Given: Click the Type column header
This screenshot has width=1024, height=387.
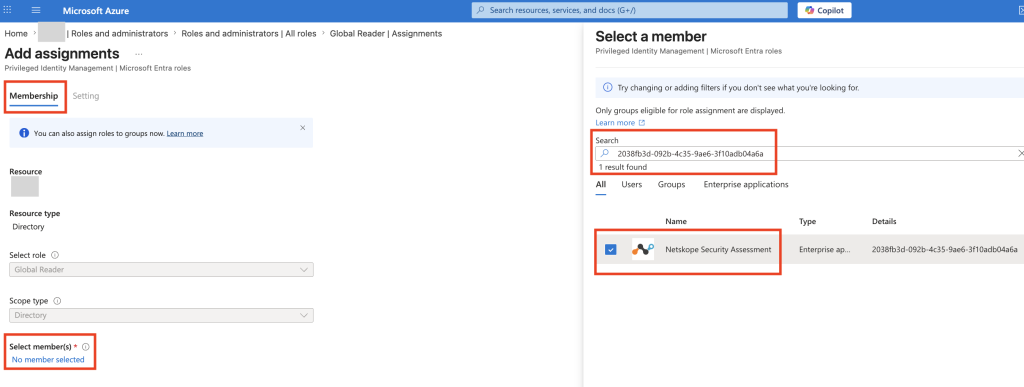Looking at the screenshot, I should 808,221.
